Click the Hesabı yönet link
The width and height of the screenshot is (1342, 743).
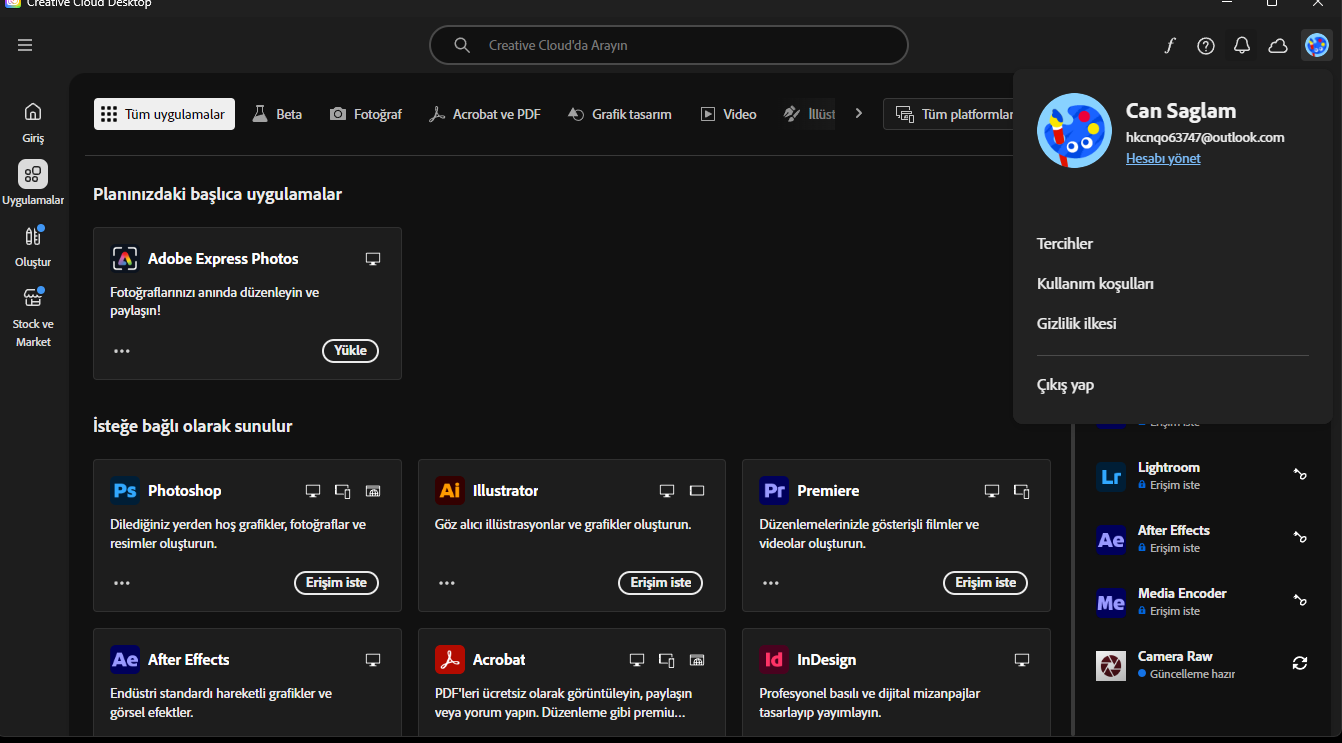point(1163,158)
